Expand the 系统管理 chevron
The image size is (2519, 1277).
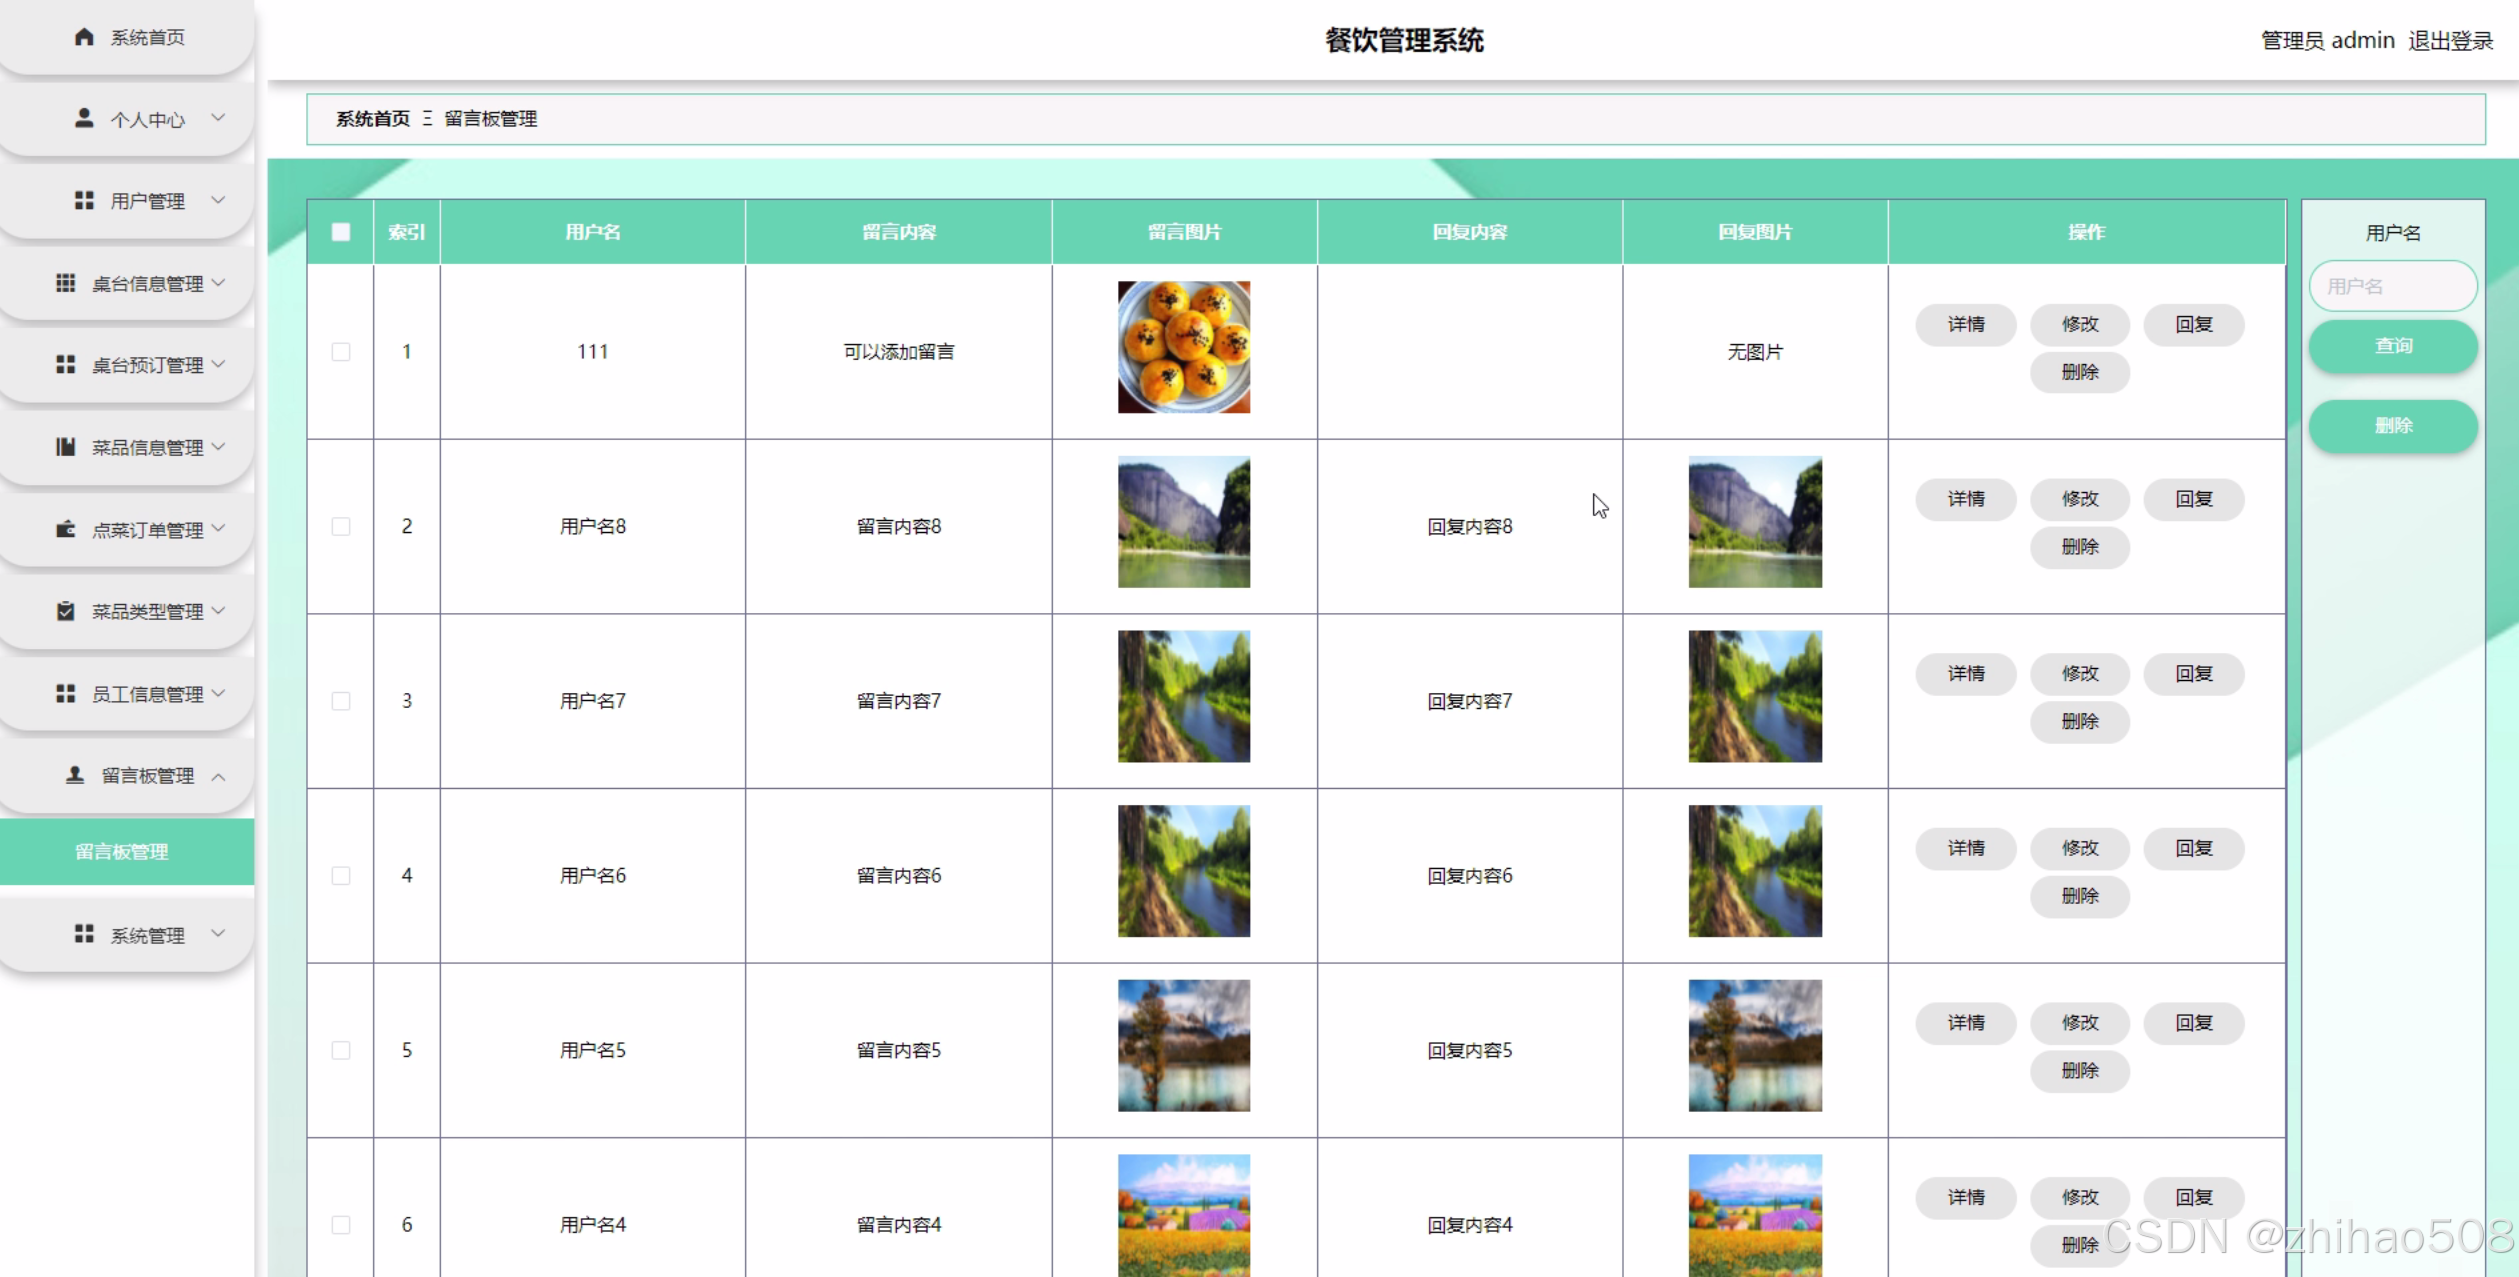click(218, 934)
